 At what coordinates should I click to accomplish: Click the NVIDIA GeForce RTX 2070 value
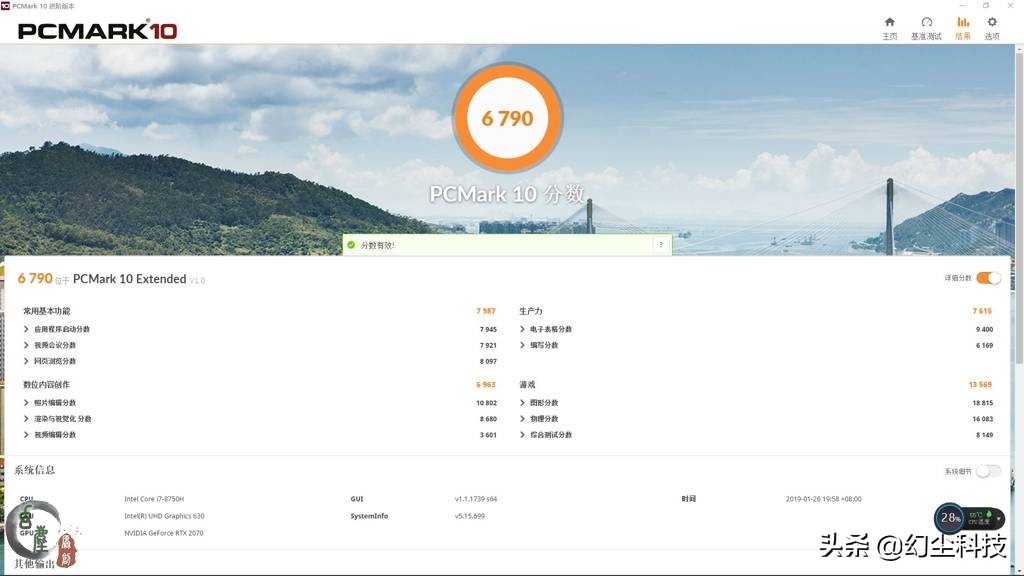point(164,533)
